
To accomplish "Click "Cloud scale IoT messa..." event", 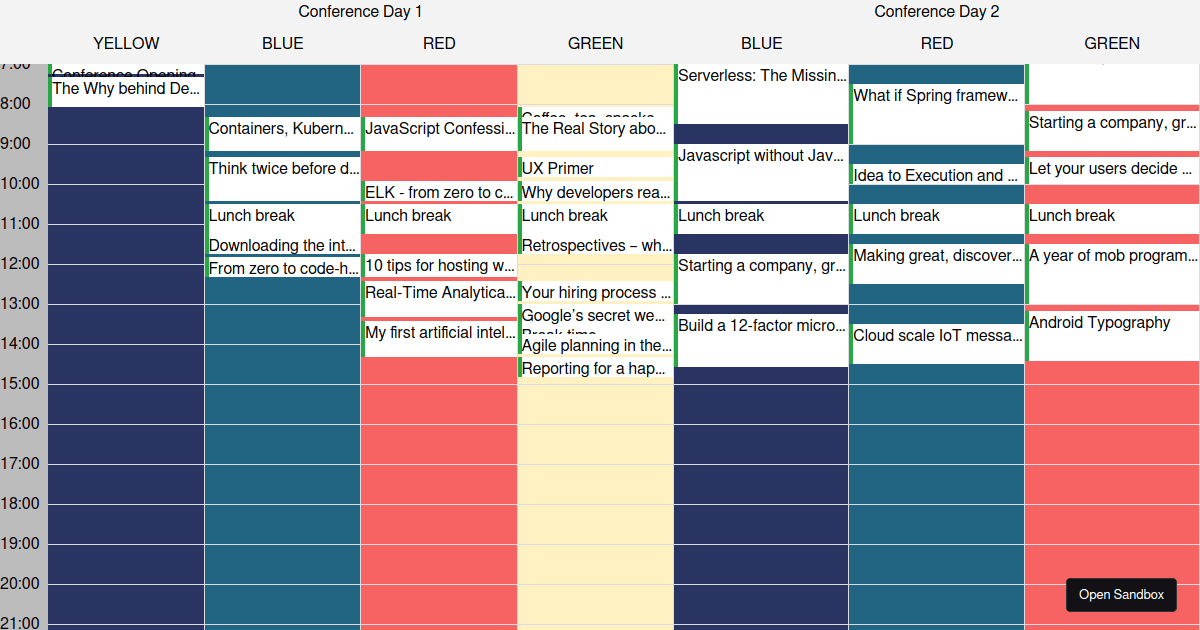I will point(936,336).
